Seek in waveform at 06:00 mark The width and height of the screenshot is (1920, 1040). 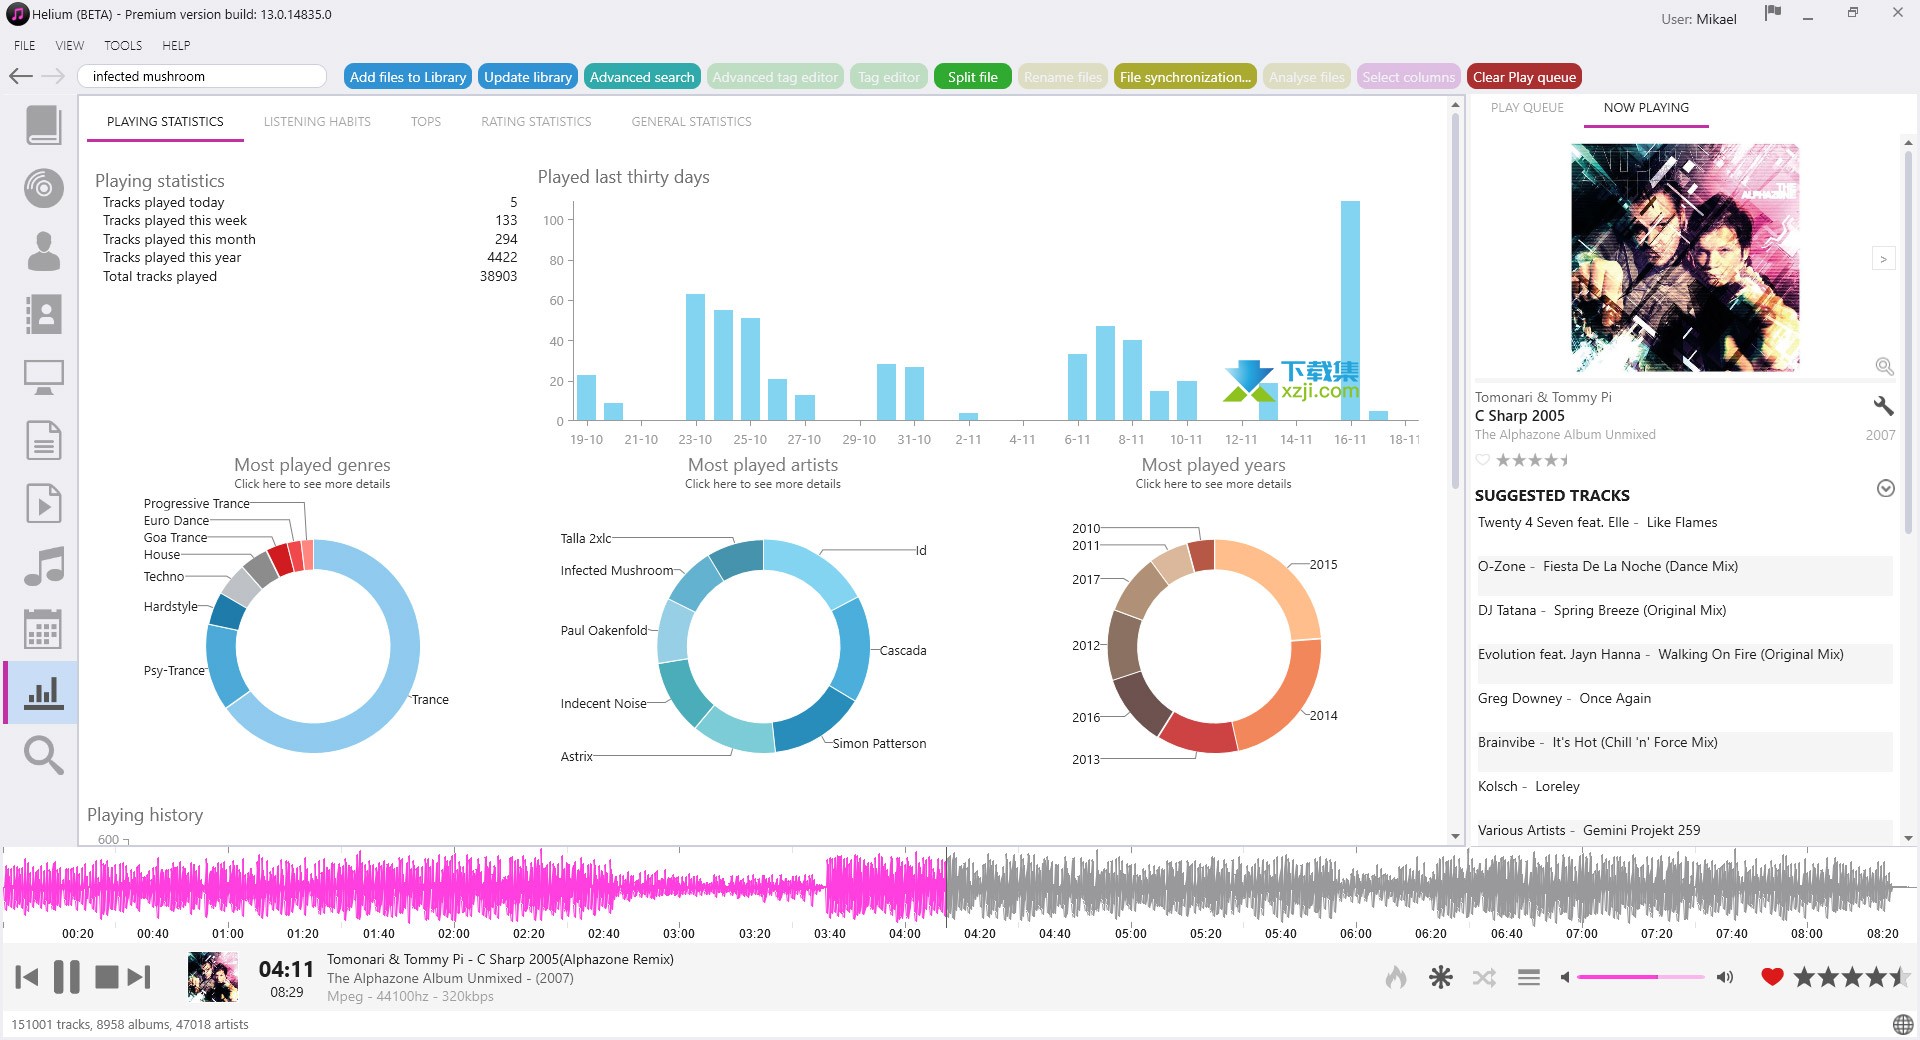pyautogui.click(x=1356, y=887)
